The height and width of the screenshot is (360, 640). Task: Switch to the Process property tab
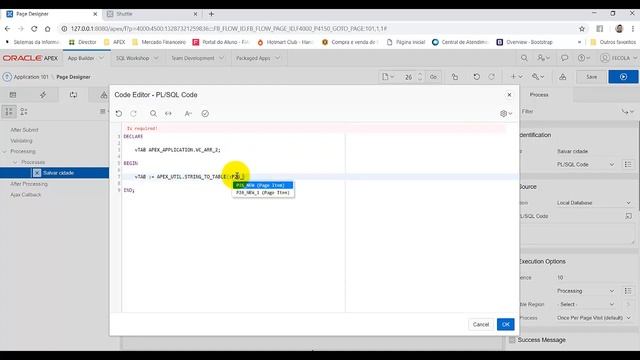[x=539, y=95]
